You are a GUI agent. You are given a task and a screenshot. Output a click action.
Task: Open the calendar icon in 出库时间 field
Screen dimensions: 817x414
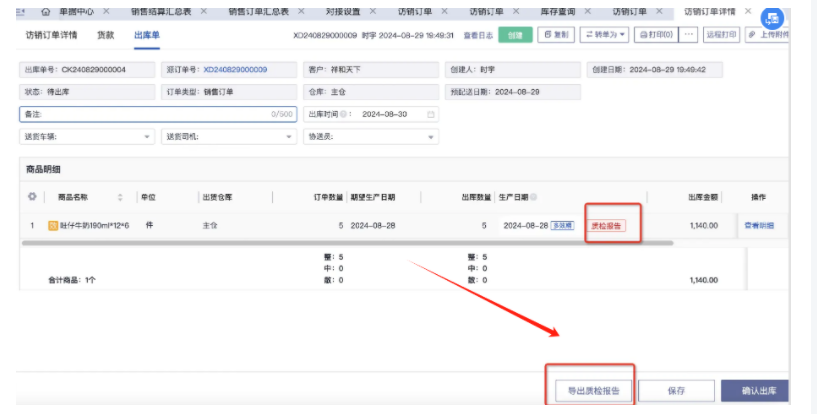pos(431,114)
